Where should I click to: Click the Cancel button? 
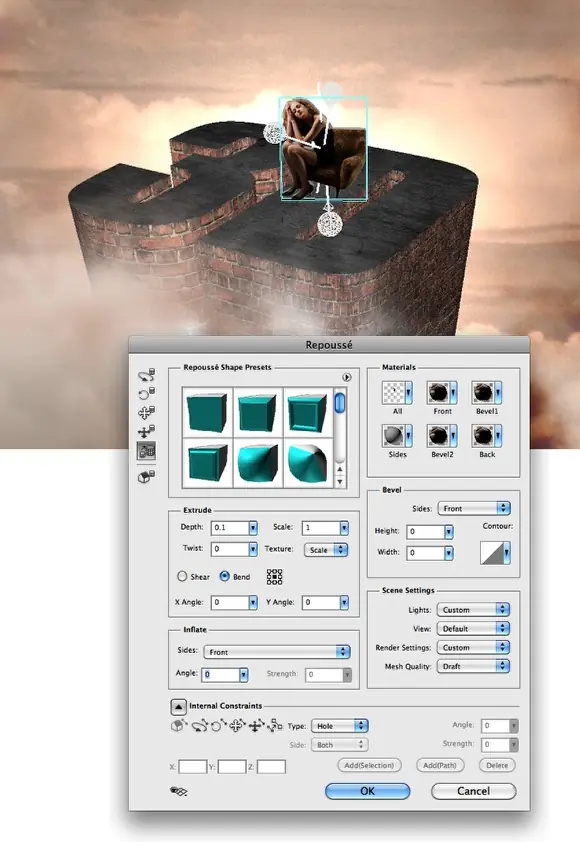[473, 791]
